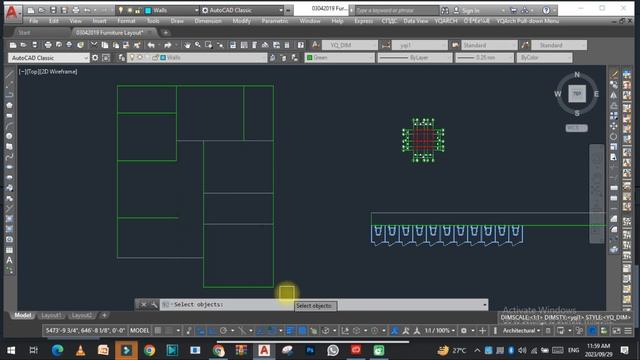Click the table style icon
640x360 pixels.
[x=455, y=45]
